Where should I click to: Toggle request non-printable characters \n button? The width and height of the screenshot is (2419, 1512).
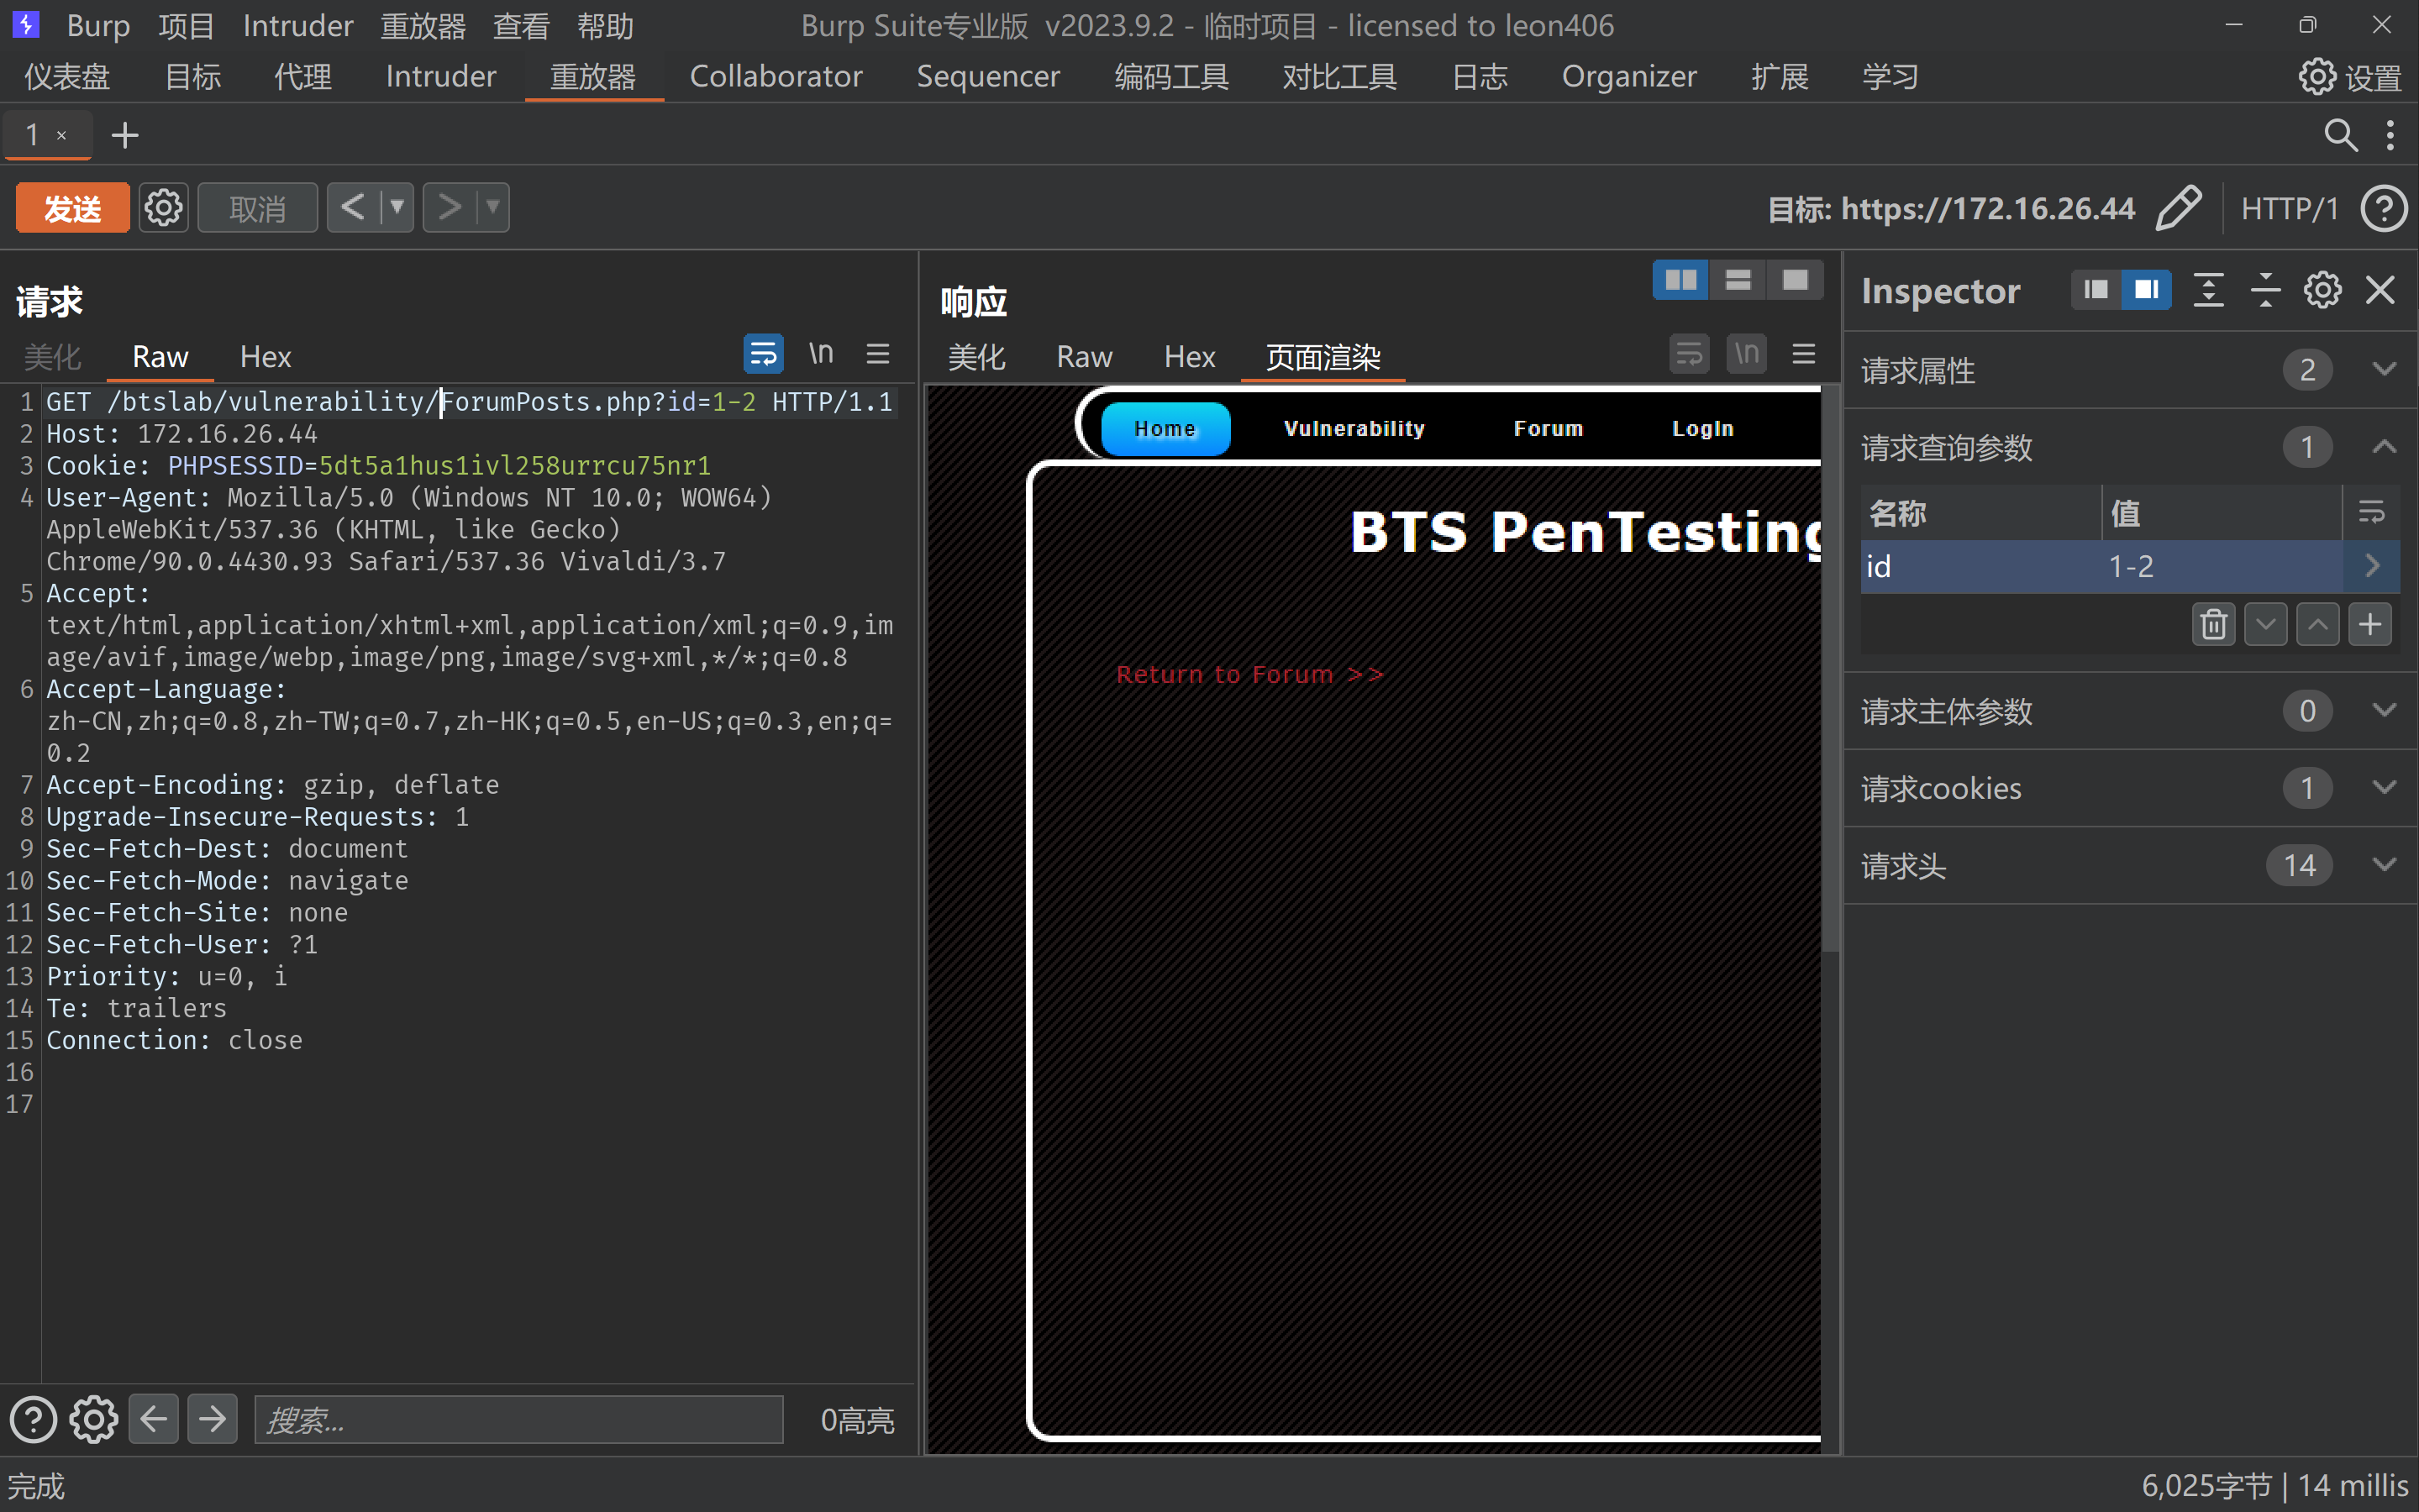click(821, 354)
